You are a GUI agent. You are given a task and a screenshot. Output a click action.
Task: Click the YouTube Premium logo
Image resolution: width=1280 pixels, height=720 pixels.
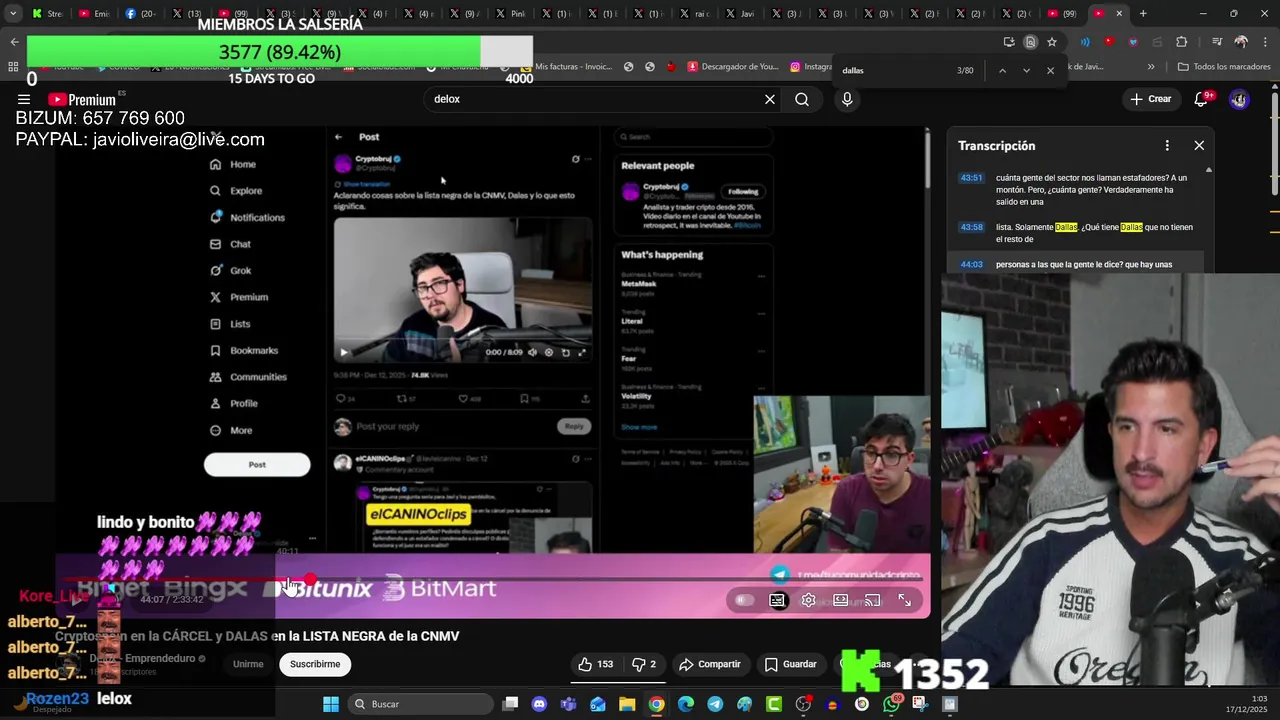coord(82,99)
